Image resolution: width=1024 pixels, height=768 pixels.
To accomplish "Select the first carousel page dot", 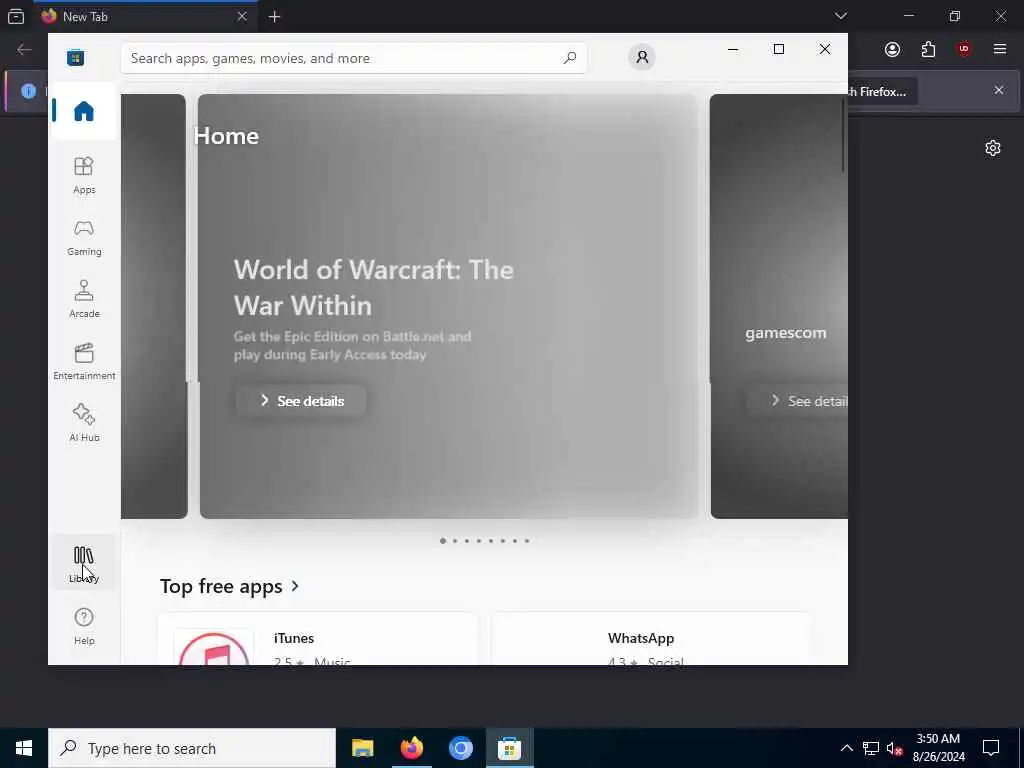I will (x=443, y=541).
